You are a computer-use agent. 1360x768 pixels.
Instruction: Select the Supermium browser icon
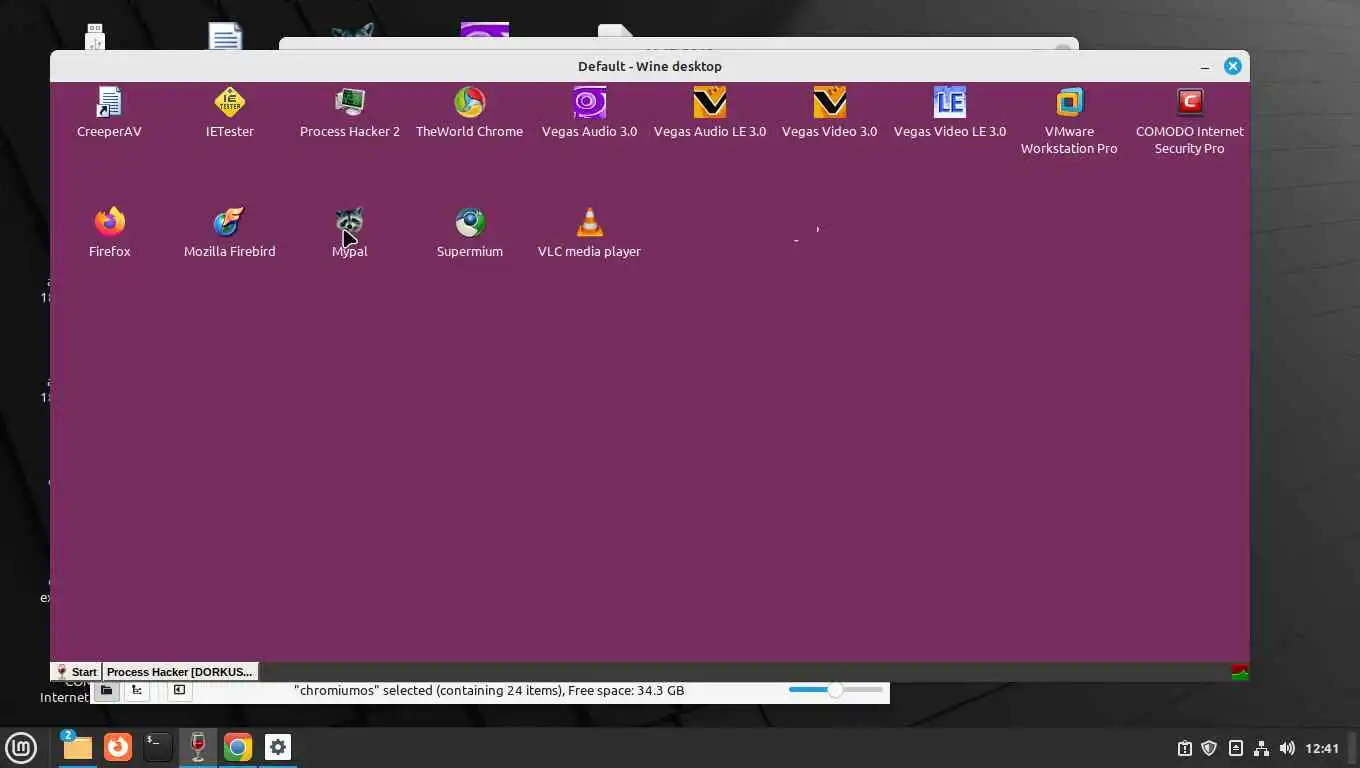[x=469, y=222]
